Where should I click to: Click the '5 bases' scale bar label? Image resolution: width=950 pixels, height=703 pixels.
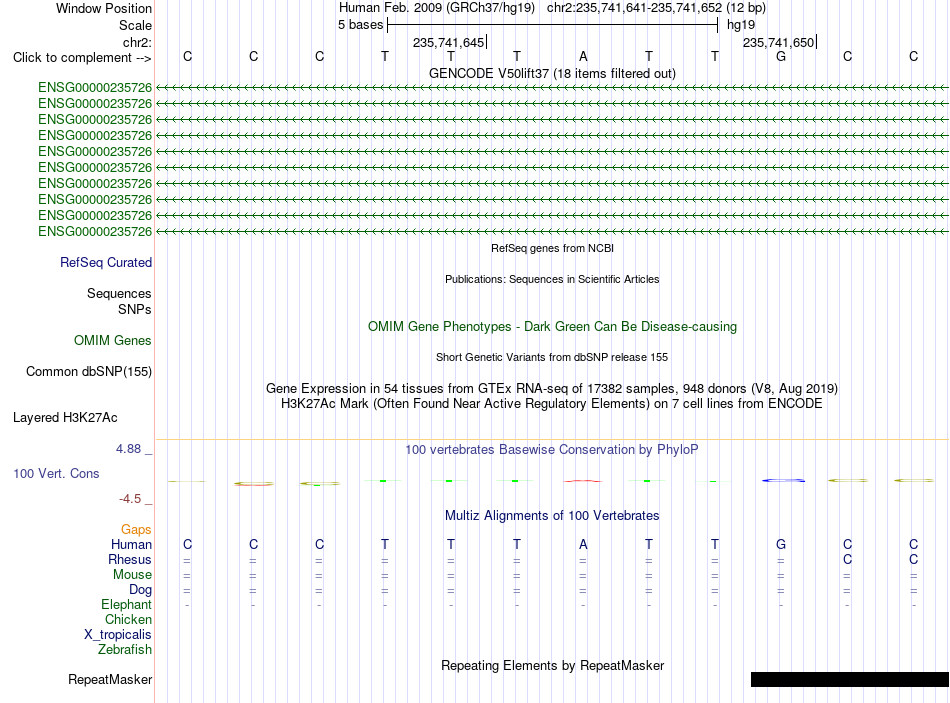coord(360,25)
